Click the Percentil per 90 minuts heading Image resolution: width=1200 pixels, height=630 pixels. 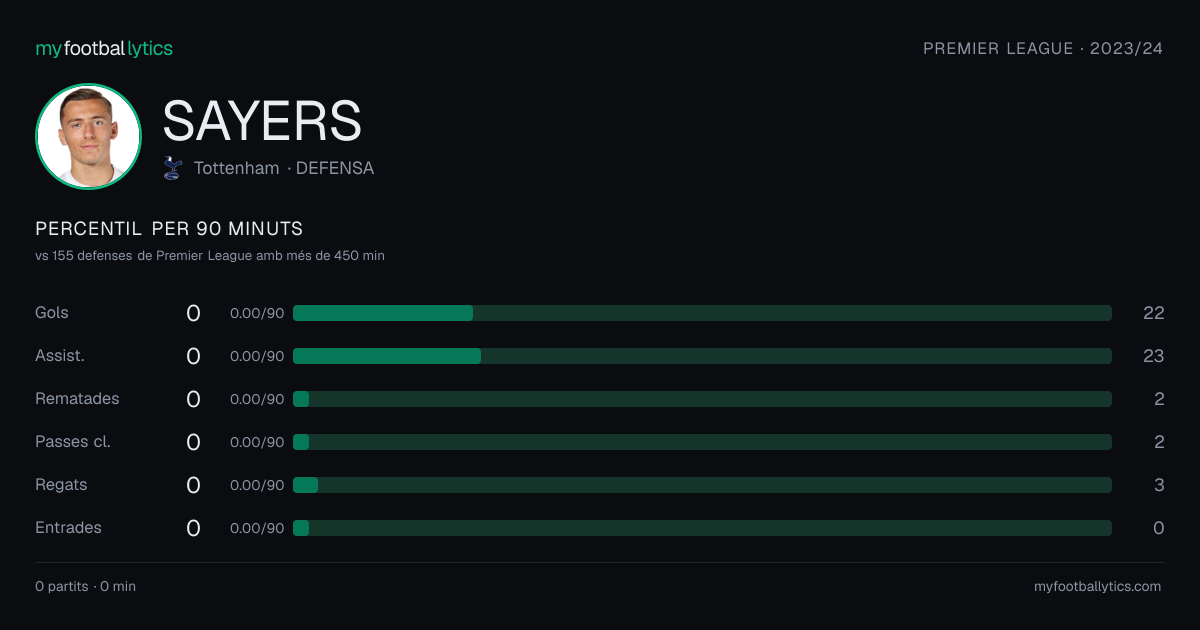click(x=169, y=228)
